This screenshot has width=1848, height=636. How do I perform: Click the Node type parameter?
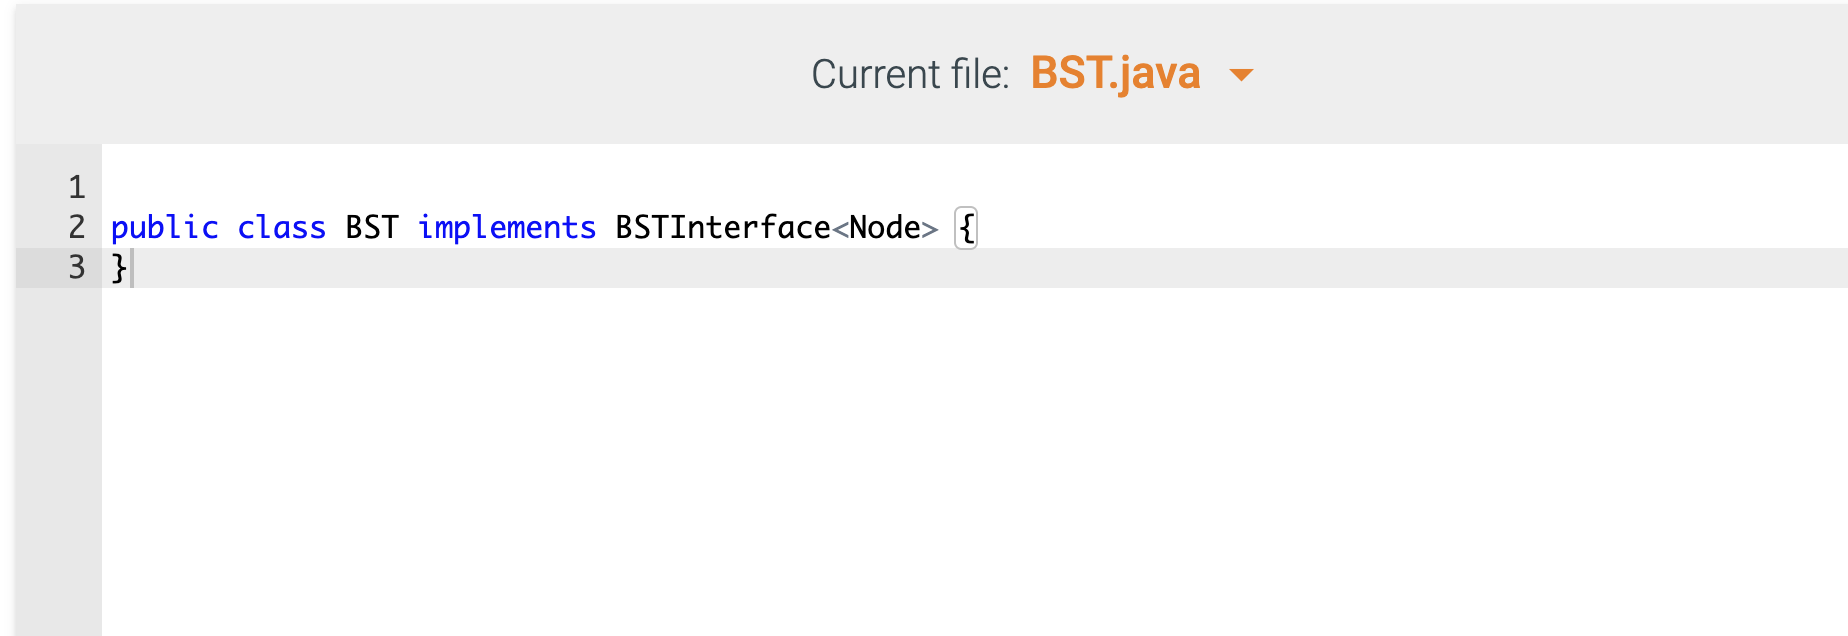pyautogui.click(x=885, y=228)
